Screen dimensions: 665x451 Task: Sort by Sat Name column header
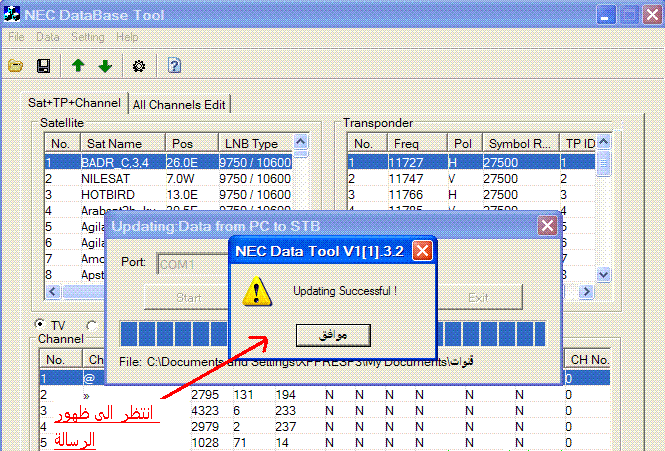click(x=123, y=144)
